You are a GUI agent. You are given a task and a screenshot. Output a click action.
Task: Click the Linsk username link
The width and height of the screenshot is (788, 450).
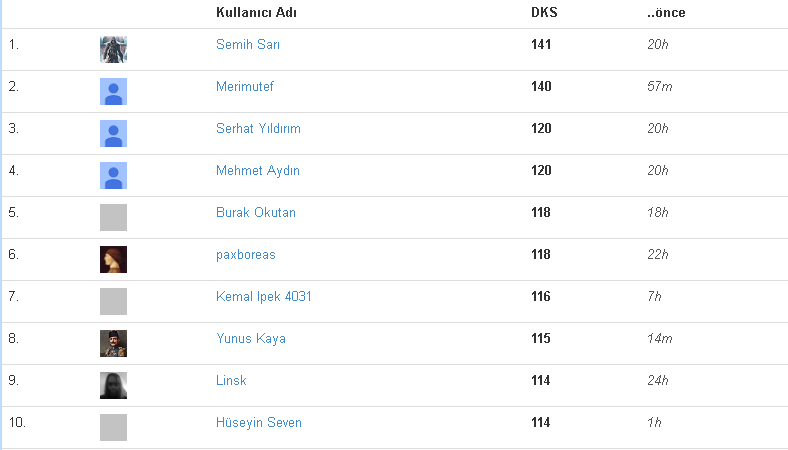[x=231, y=381]
